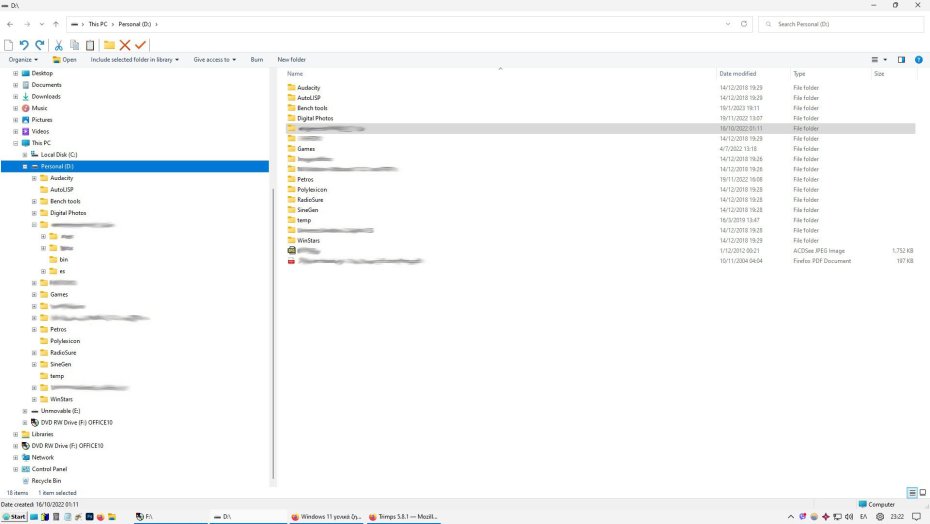Image resolution: width=930 pixels, height=524 pixels.
Task: Open the Photoshop shortcut in the taskbar
Action: click(90, 517)
